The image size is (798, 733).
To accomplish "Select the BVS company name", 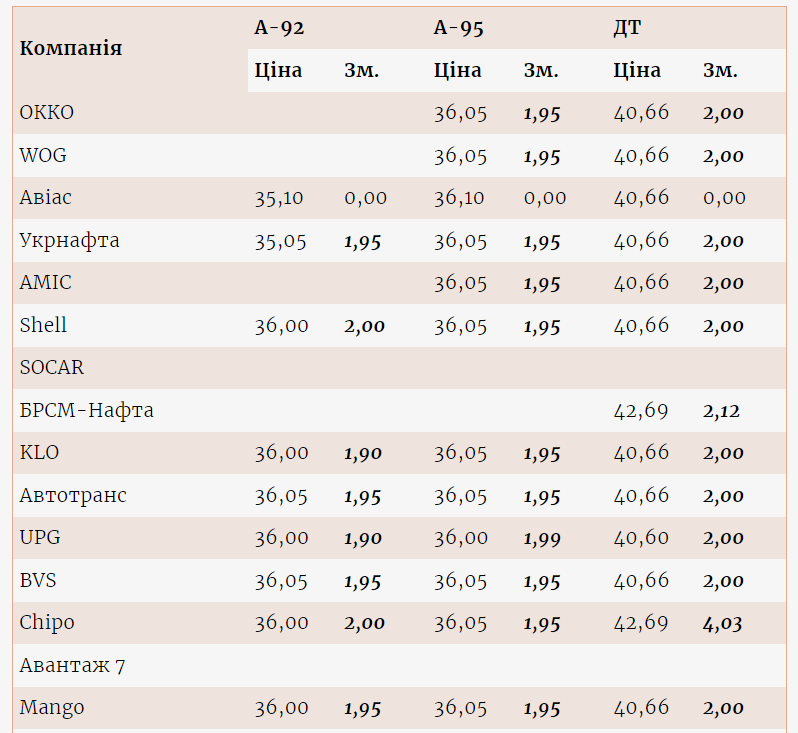I will 40,581.
